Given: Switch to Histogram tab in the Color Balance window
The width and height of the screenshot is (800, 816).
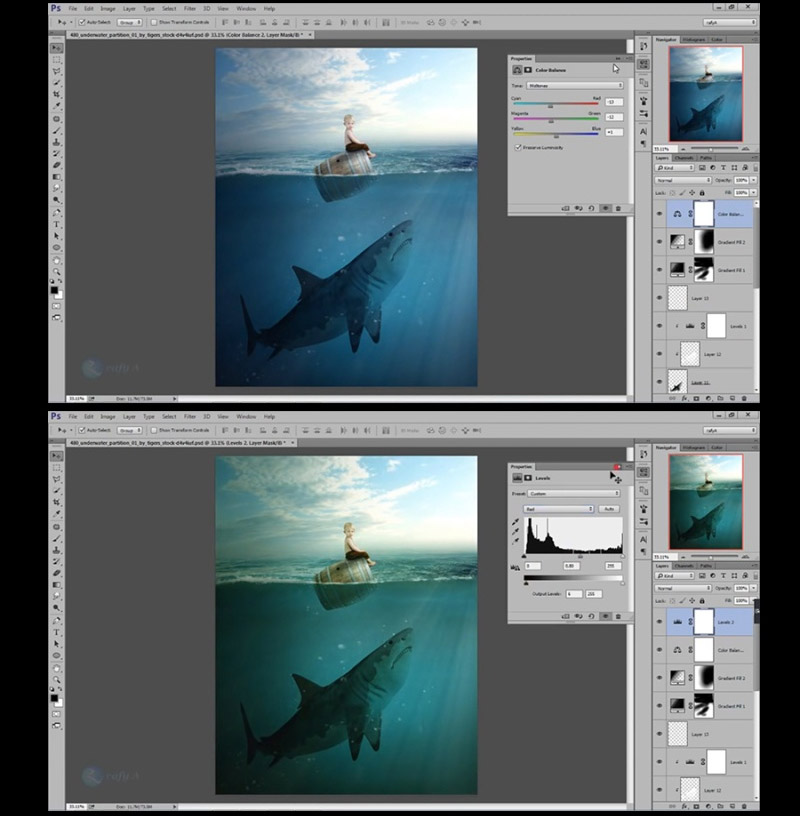Looking at the screenshot, I should pos(693,40).
